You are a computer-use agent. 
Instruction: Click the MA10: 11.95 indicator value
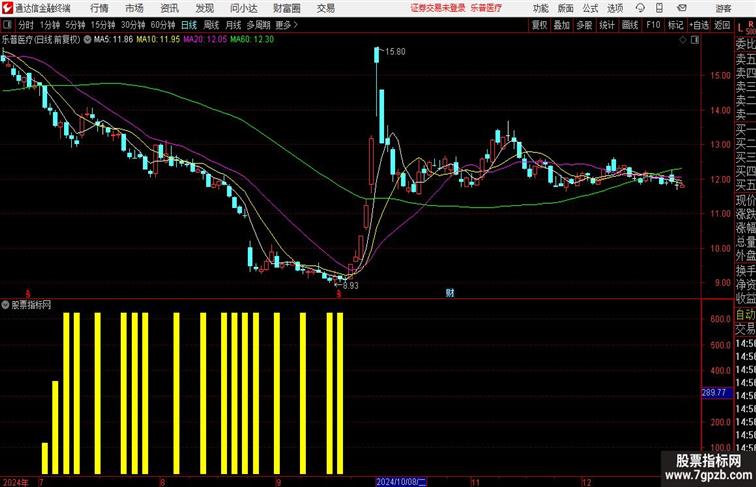tap(158, 40)
